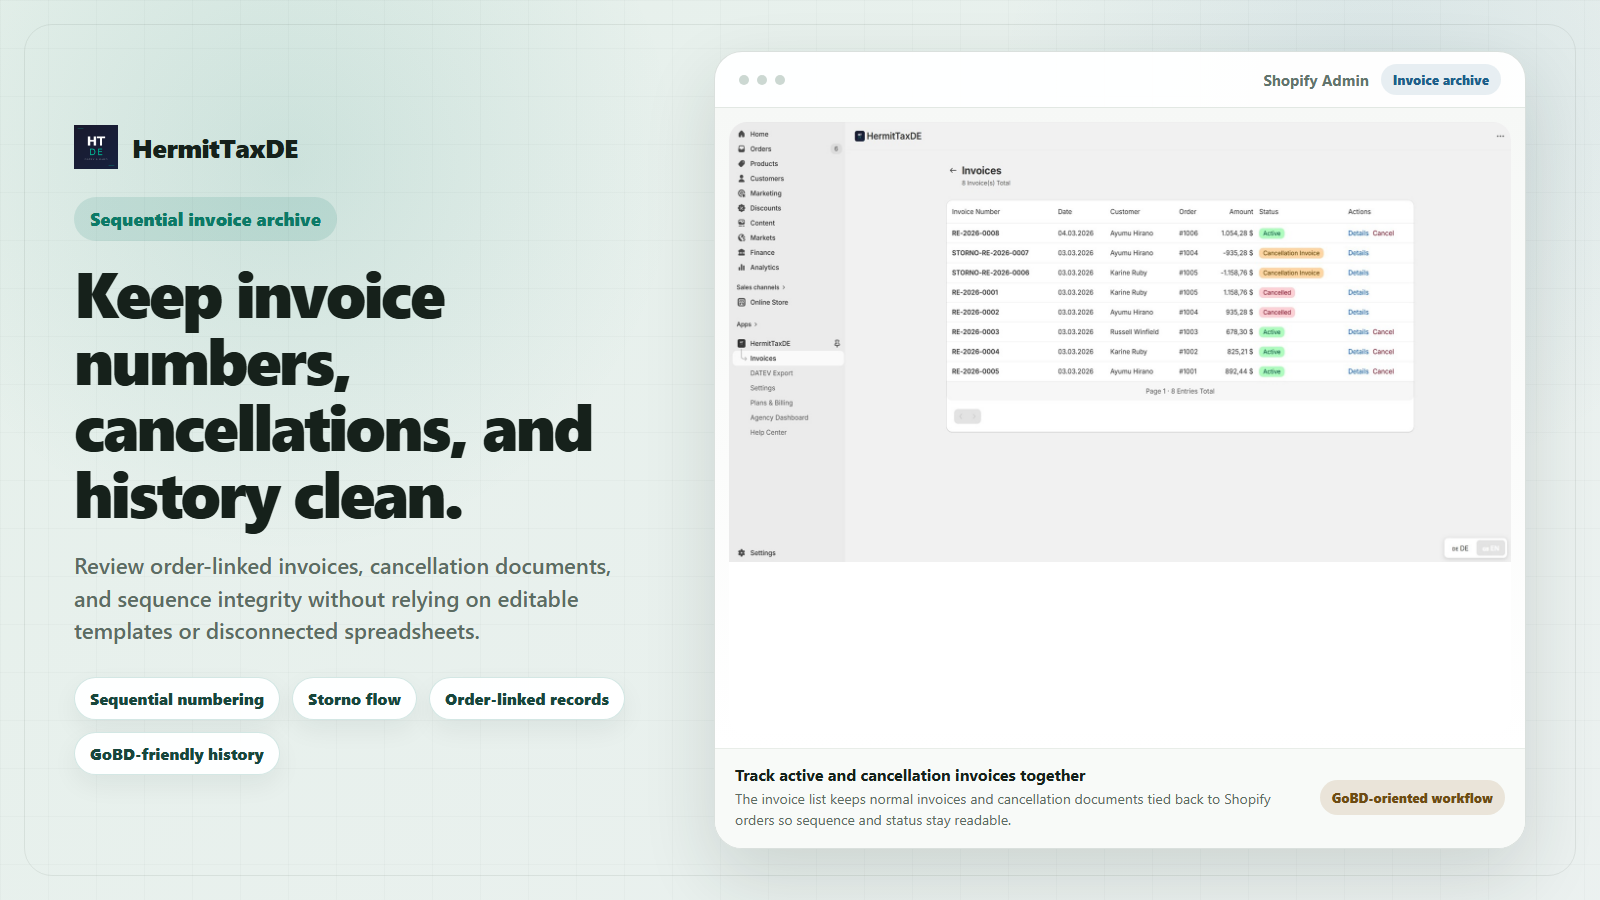
Task: Open Settings under HermitTaxDE
Action: (x=762, y=388)
